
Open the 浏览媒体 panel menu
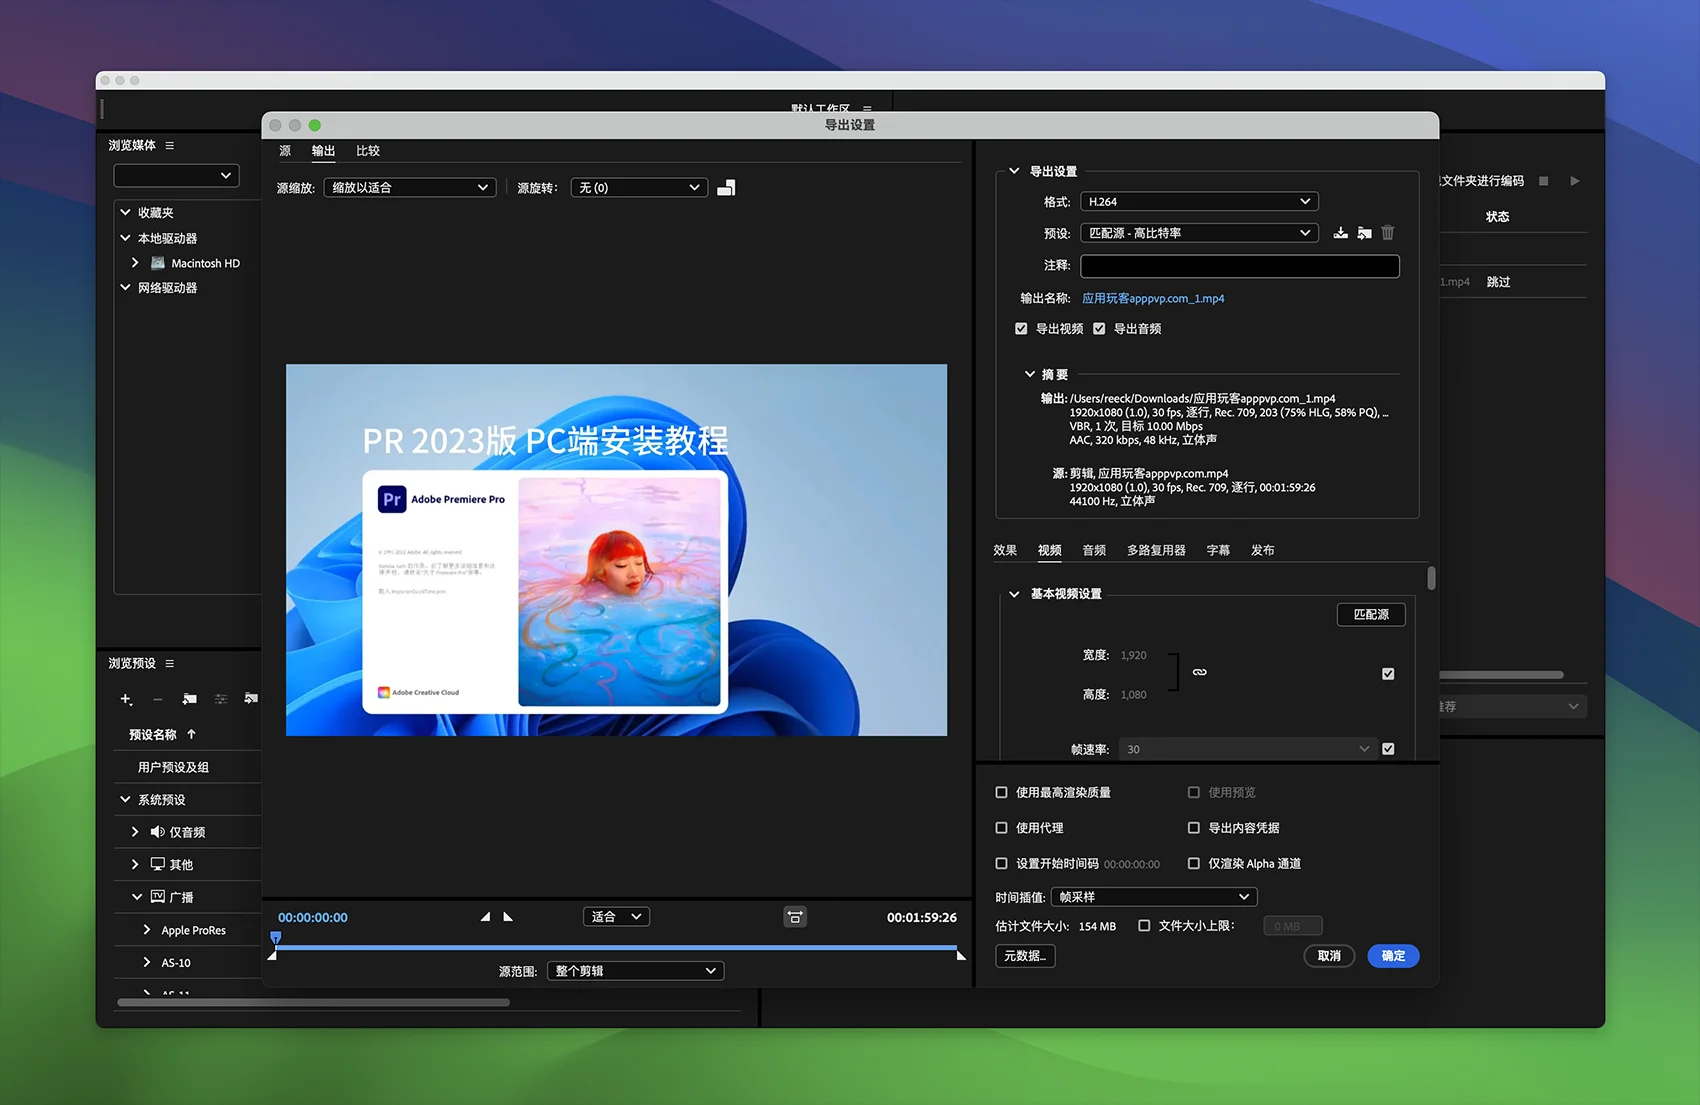pos(170,146)
